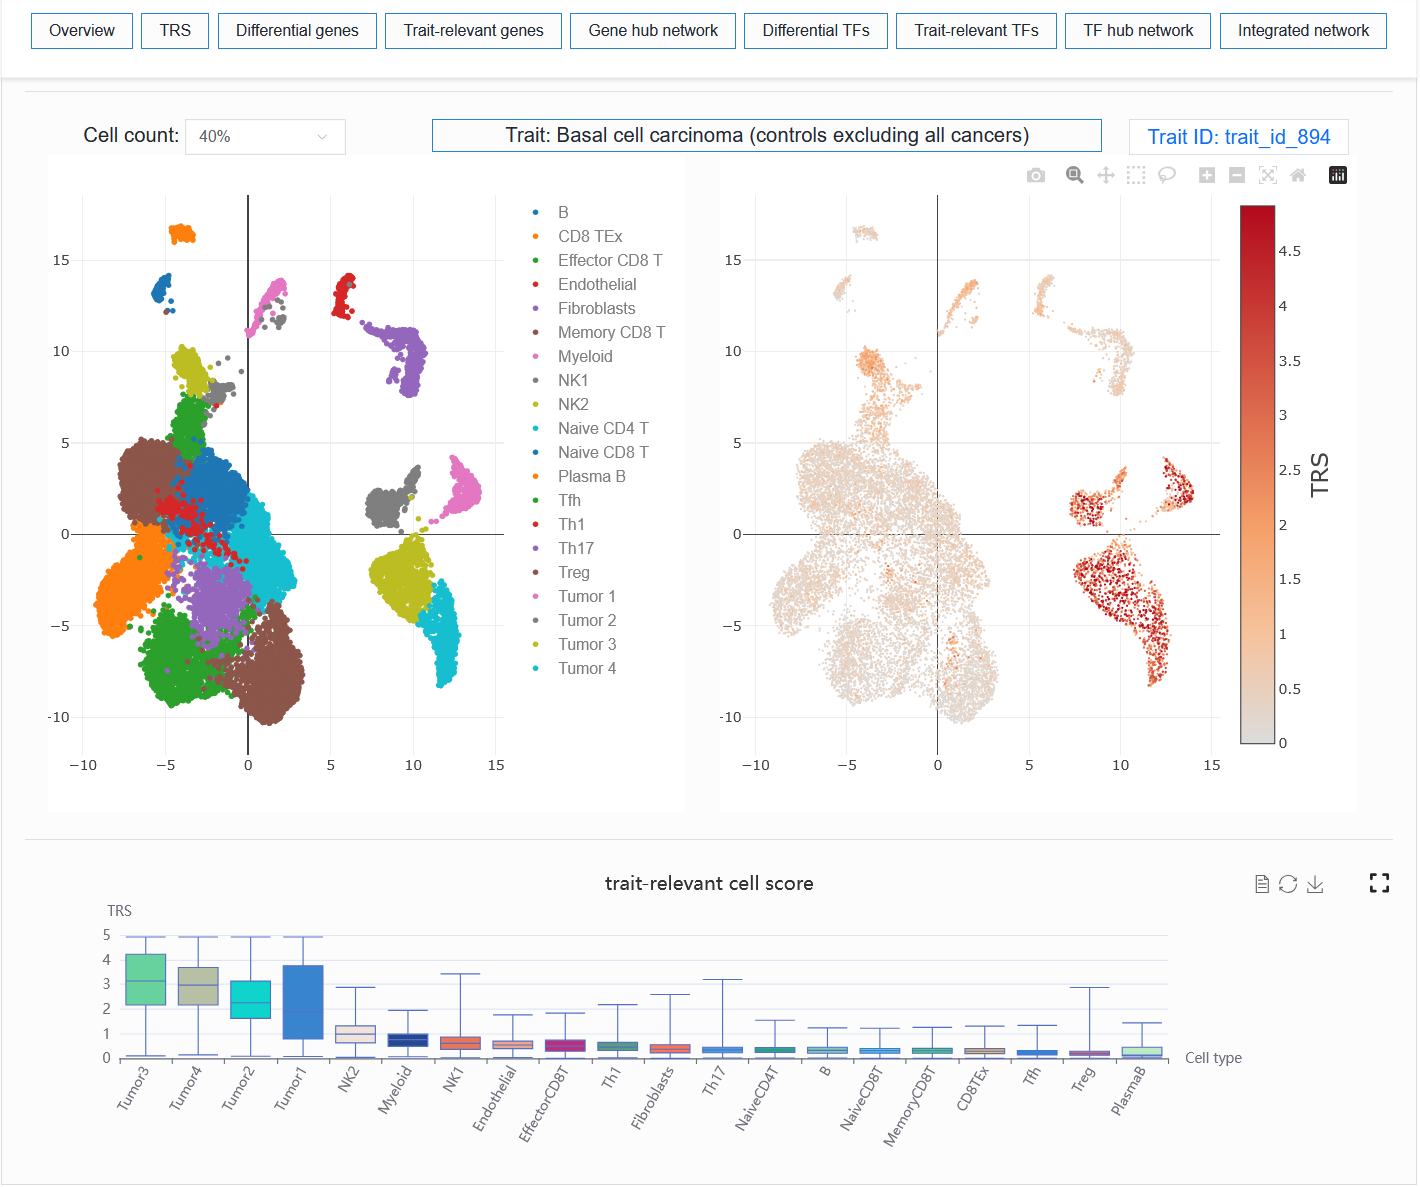This screenshot has width=1420, height=1187.
Task: Click the Zoom in plus icon
Action: pos(1207,175)
